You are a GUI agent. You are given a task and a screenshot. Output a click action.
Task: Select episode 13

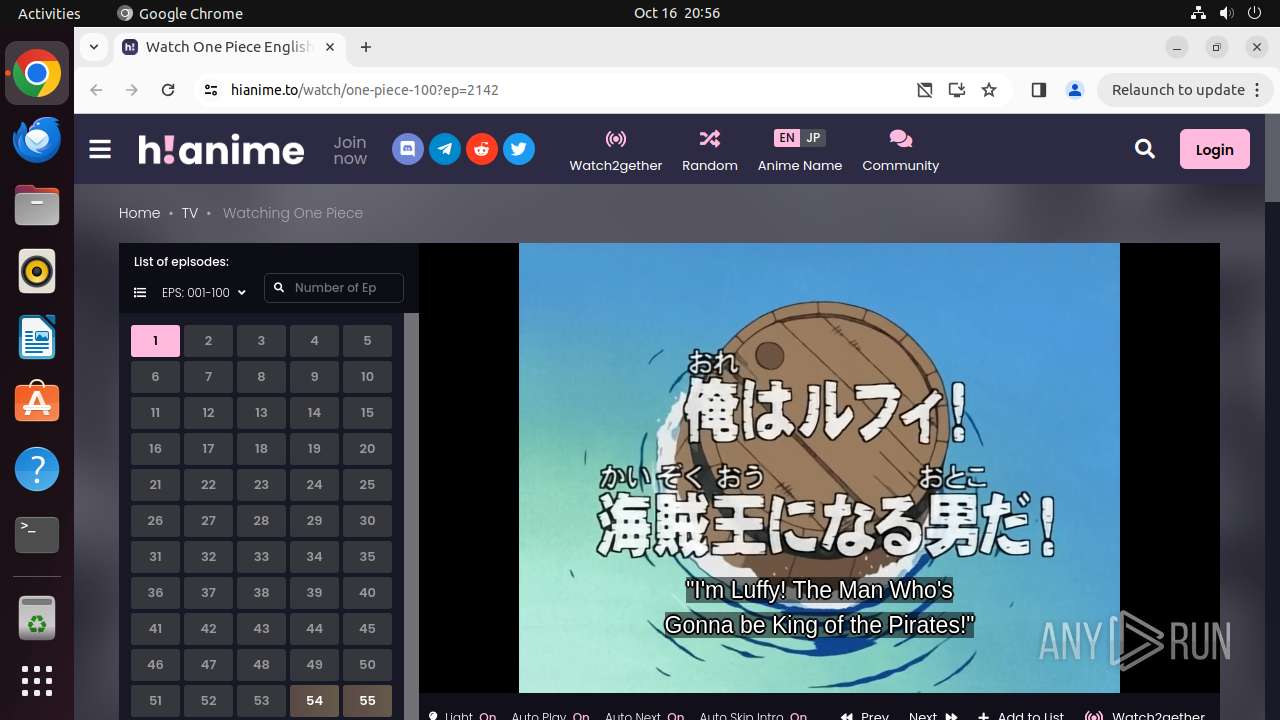coord(261,413)
